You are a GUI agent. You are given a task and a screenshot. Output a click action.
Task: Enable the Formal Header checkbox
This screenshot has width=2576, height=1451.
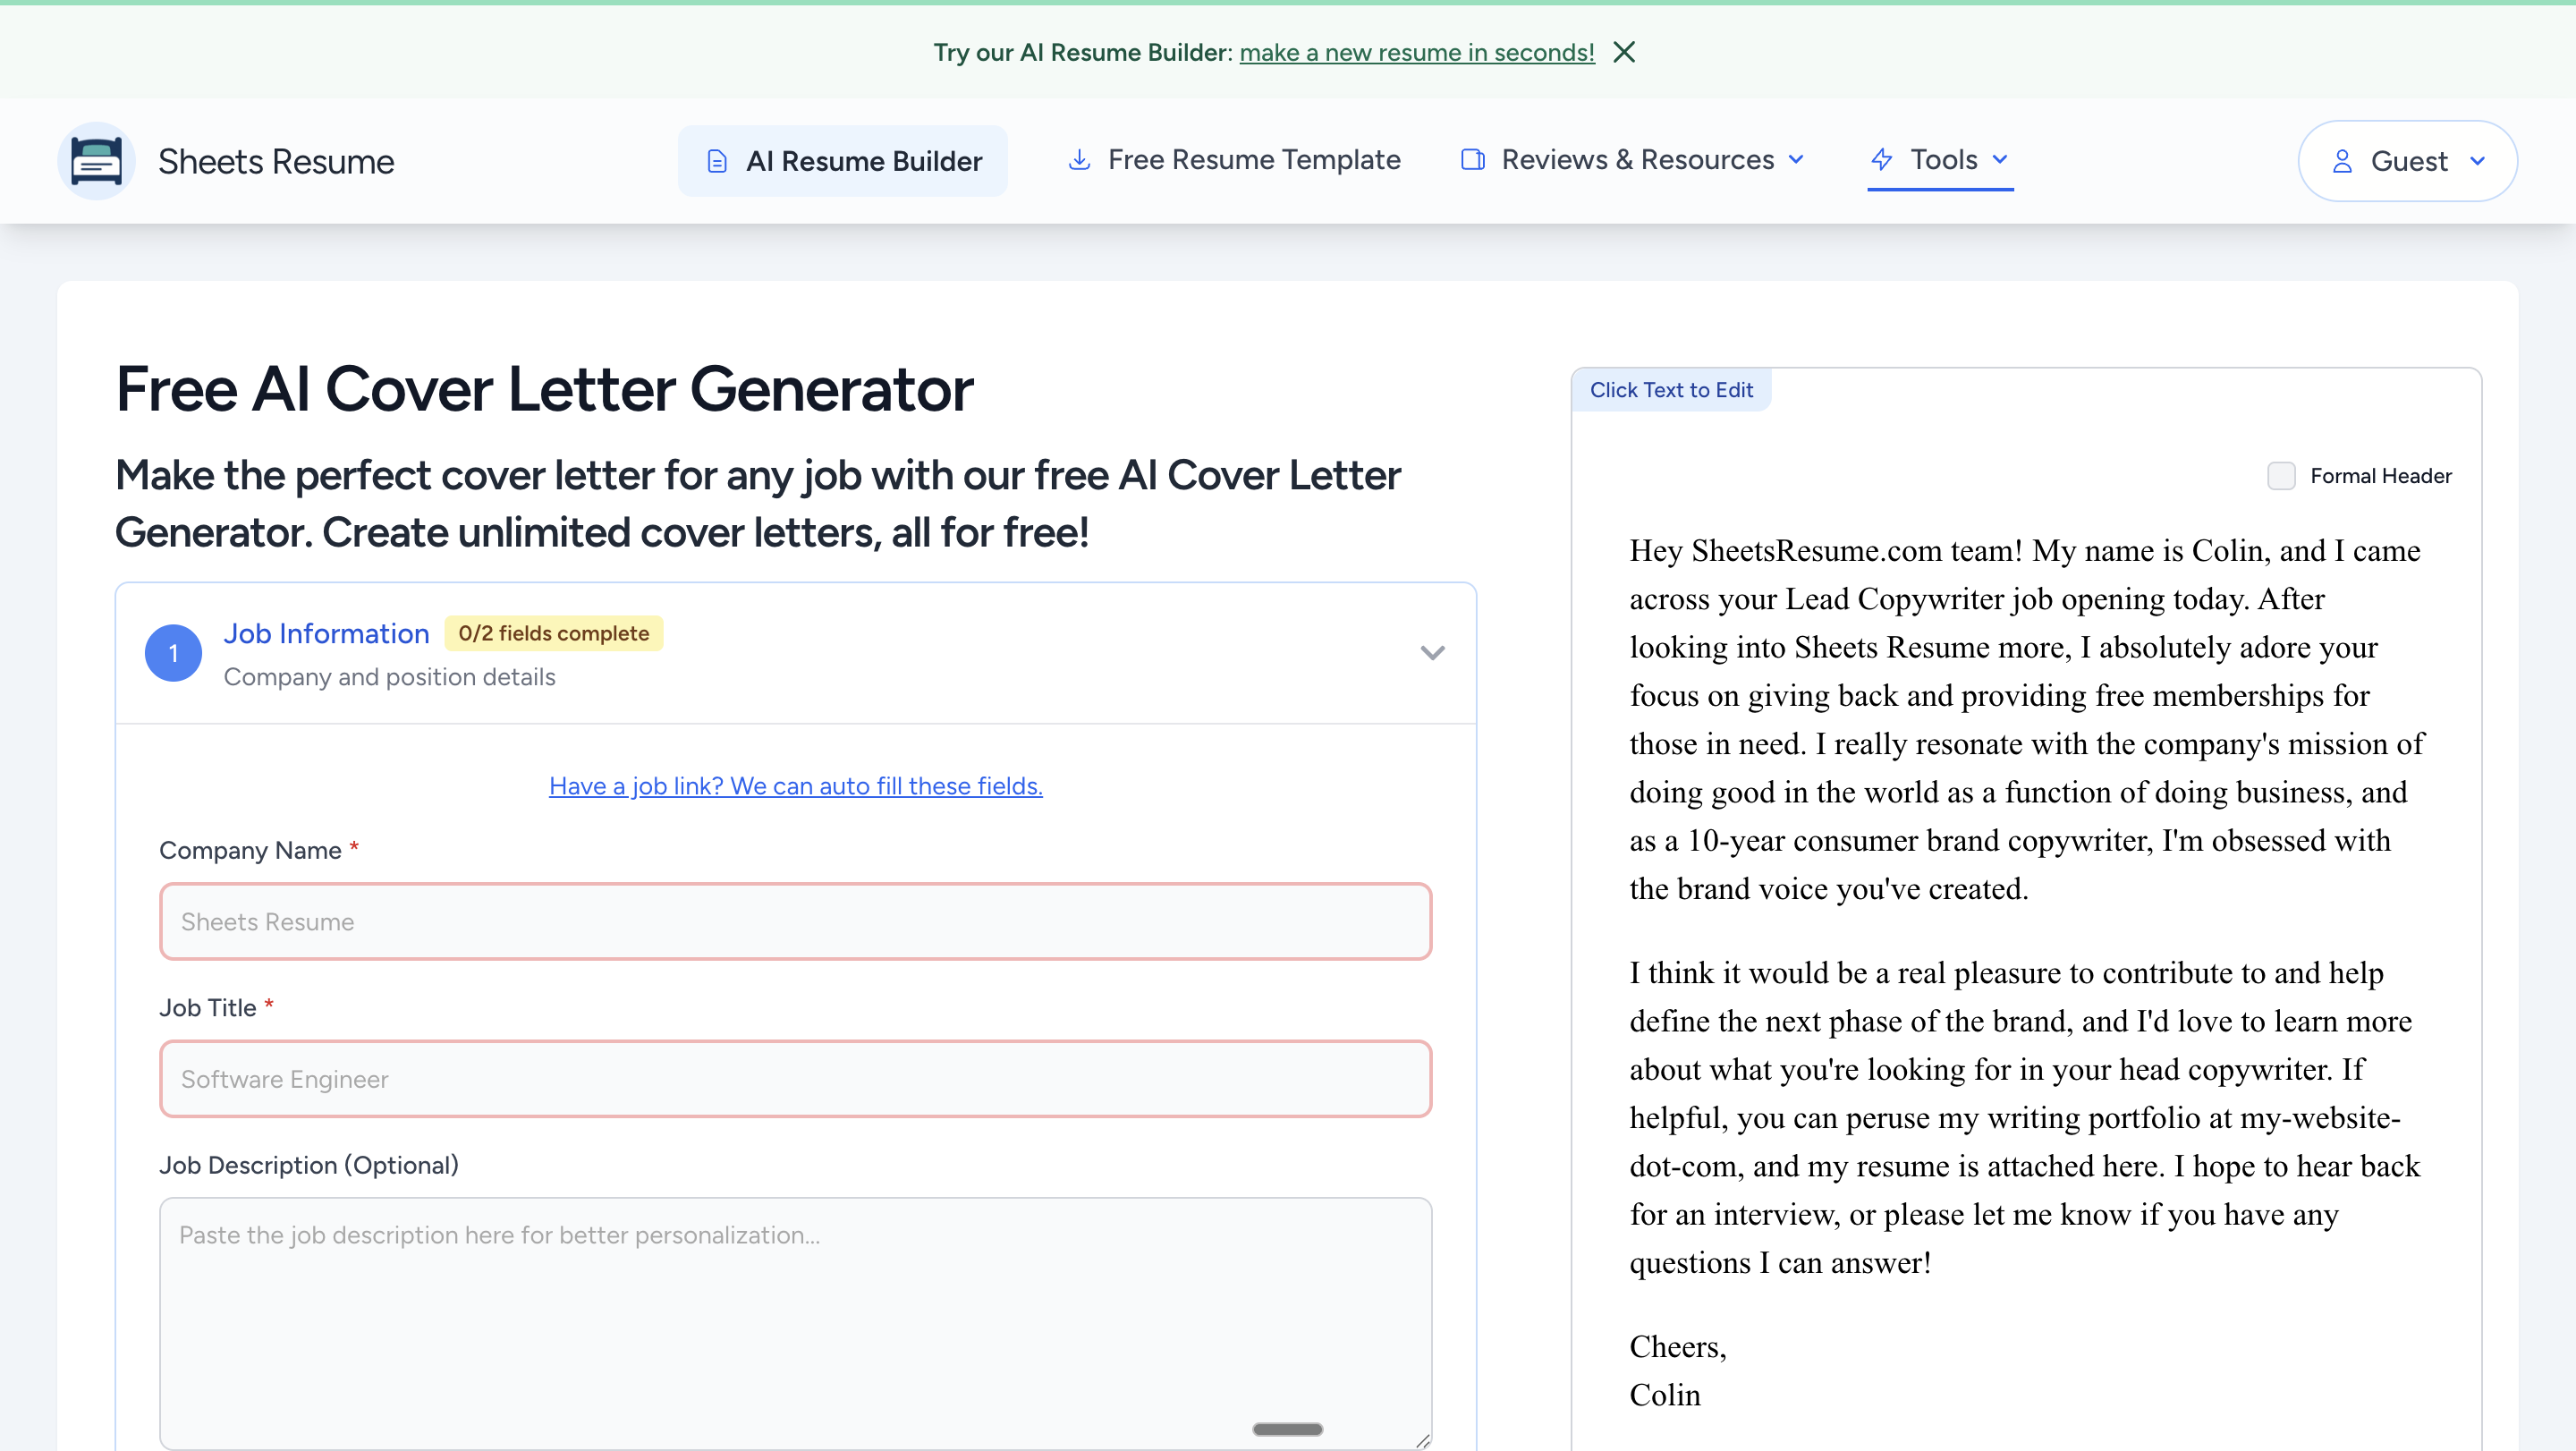click(2281, 476)
